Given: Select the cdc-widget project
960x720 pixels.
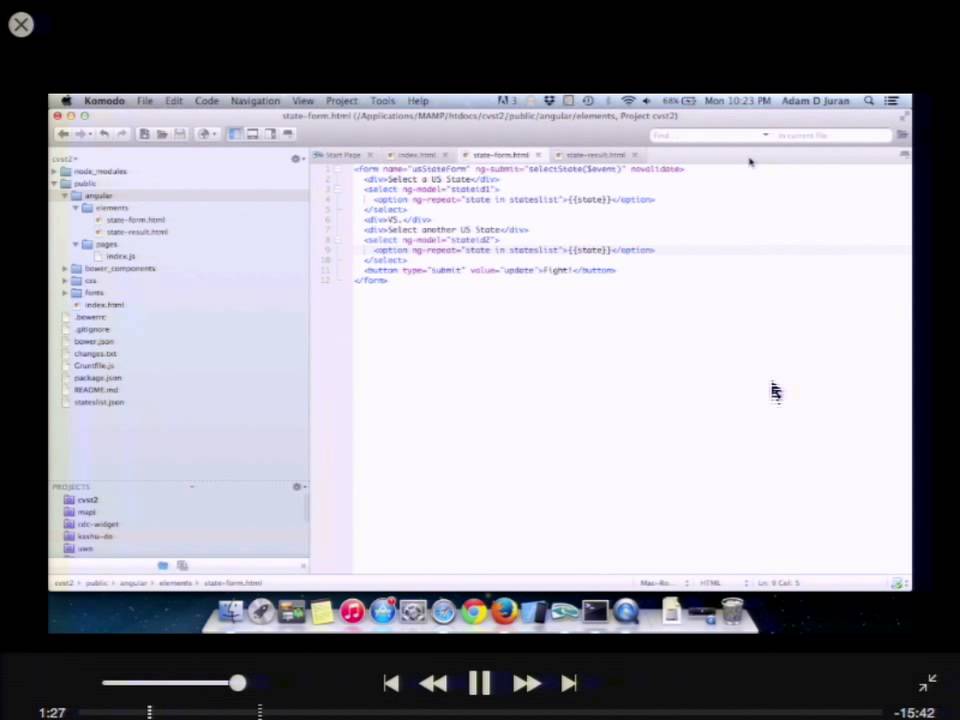Looking at the screenshot, I should pos(98,525).
